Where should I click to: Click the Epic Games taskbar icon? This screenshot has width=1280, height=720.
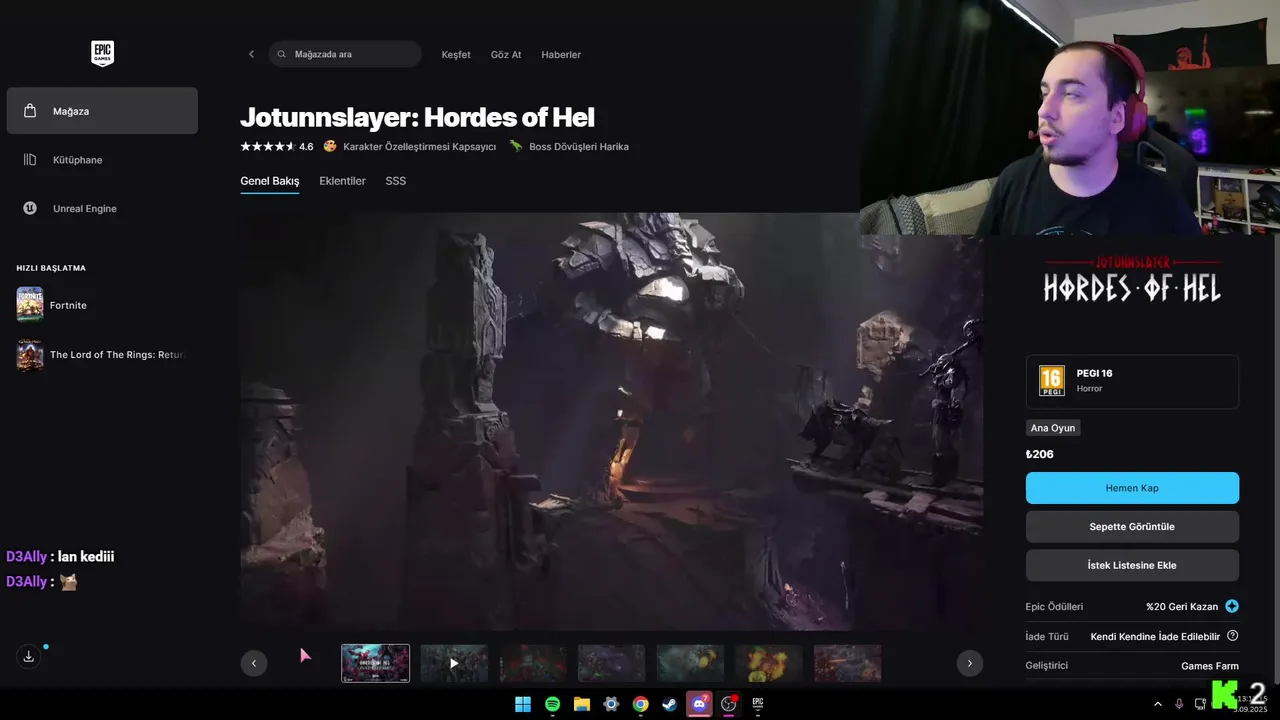point(758,704)
